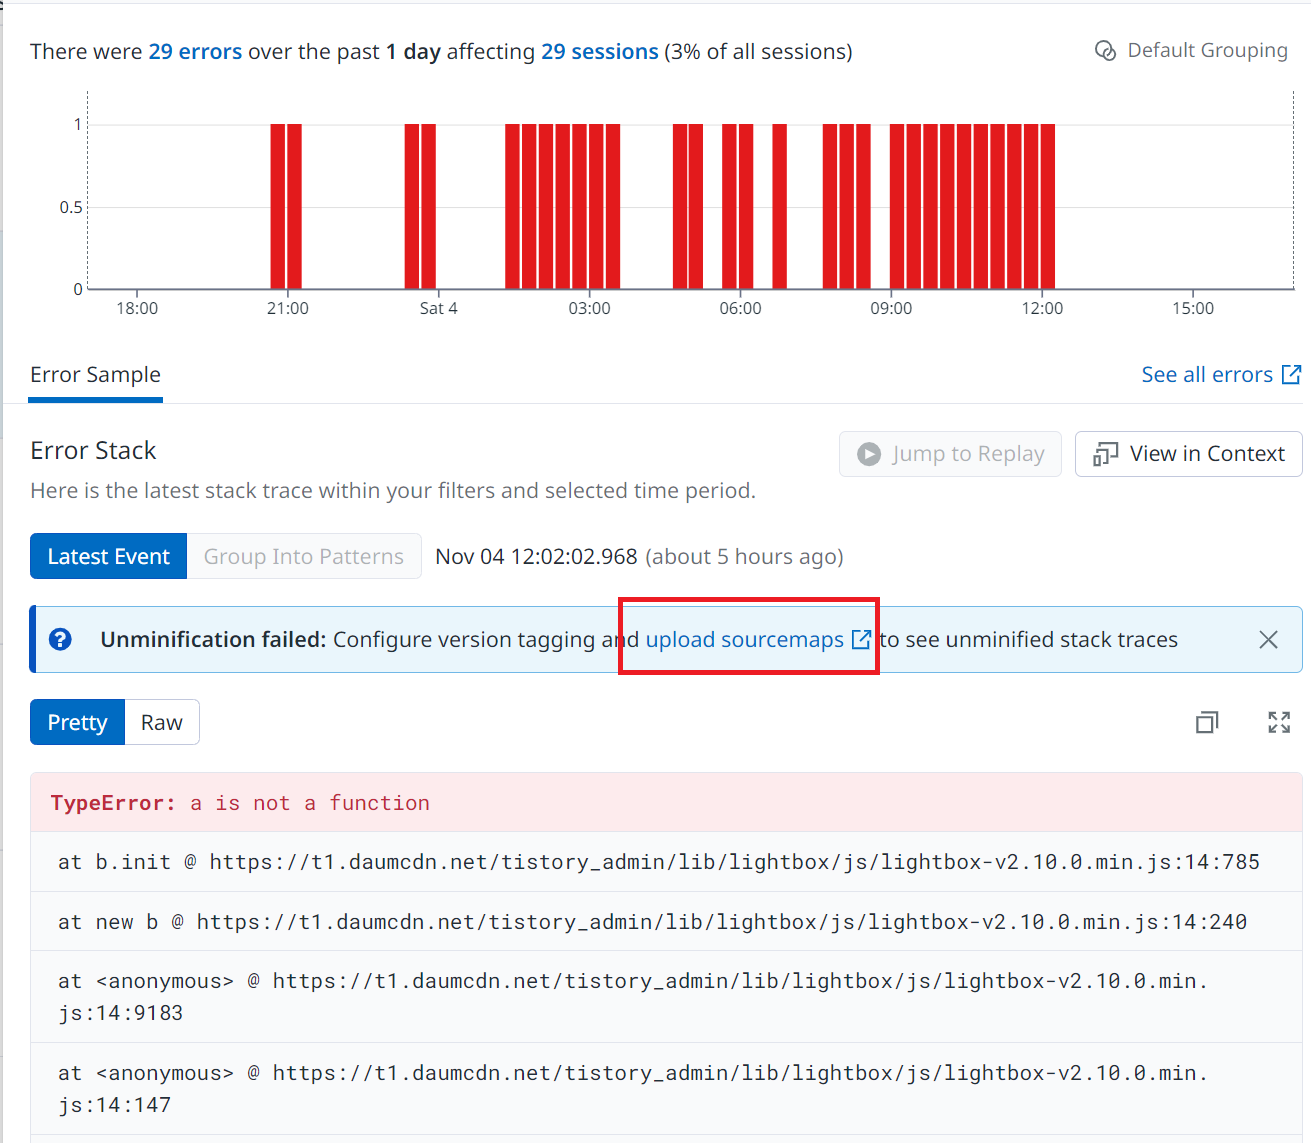Switch to Group Into Patterns

[304, 556]
